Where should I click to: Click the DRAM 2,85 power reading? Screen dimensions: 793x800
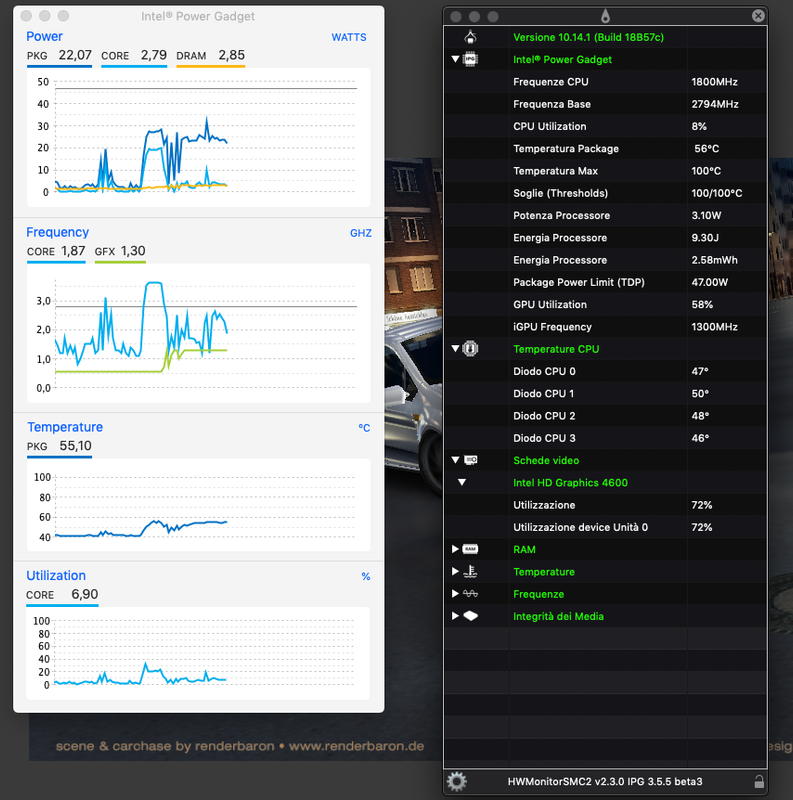[210, 55]
